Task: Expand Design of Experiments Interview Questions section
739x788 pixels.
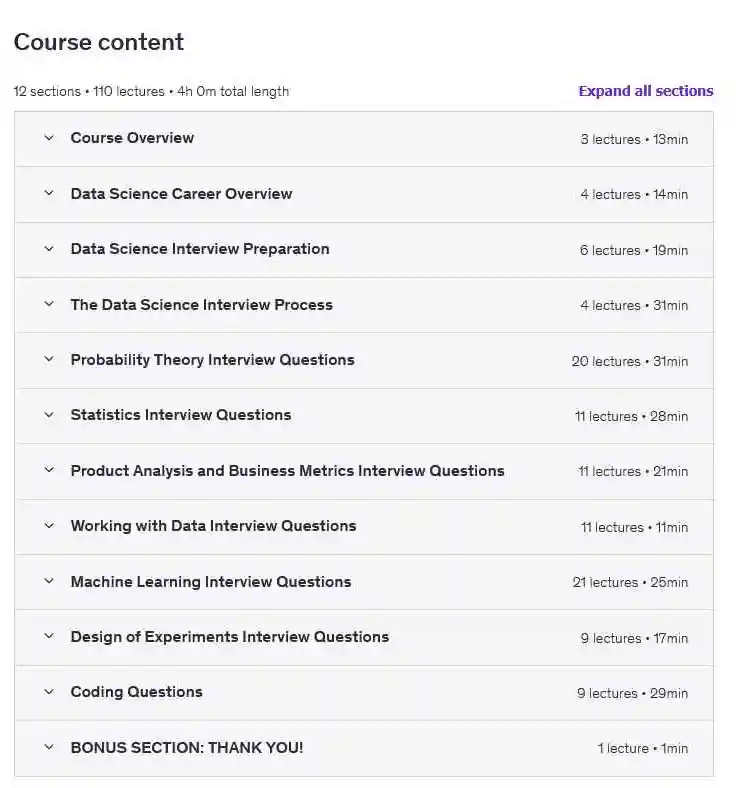Action: click(229, 637)
